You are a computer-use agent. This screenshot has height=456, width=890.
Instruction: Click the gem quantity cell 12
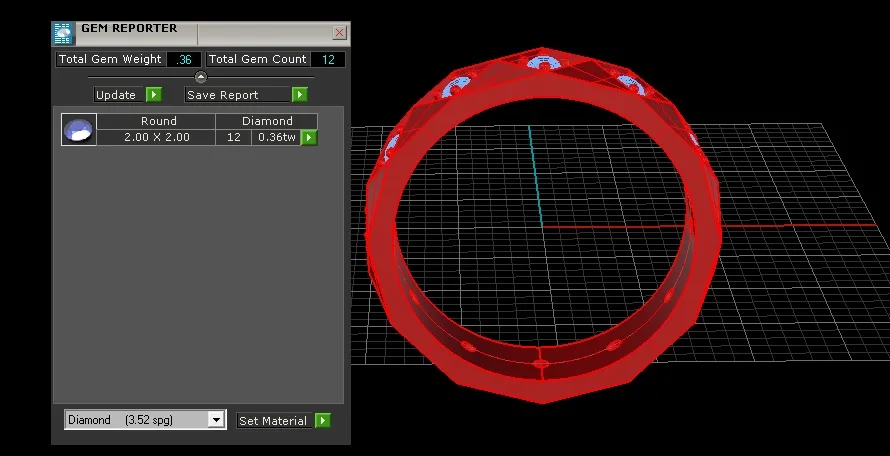[x=234, y=137]
